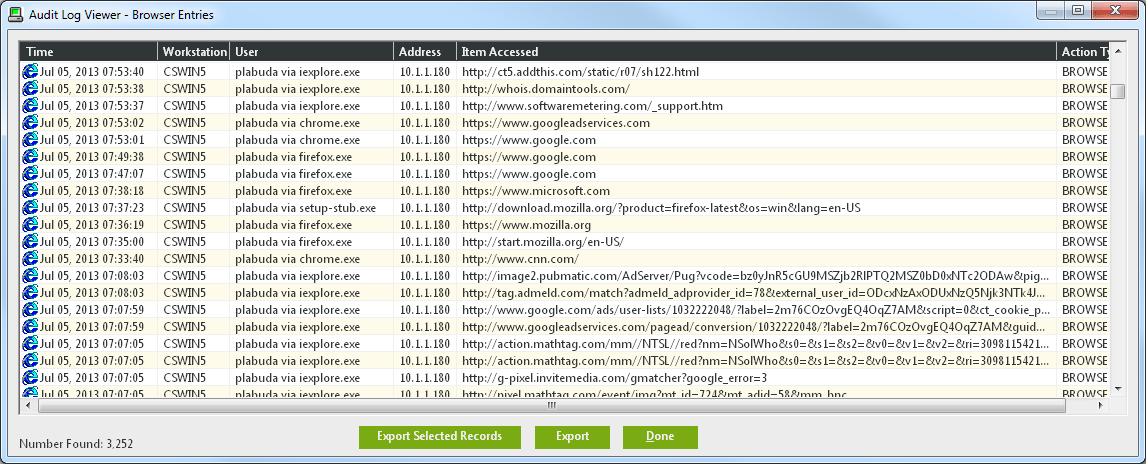Select the download.mozilla.org firefox-latest entry
Screen dimensions: 1146x464
click(661, 208)
